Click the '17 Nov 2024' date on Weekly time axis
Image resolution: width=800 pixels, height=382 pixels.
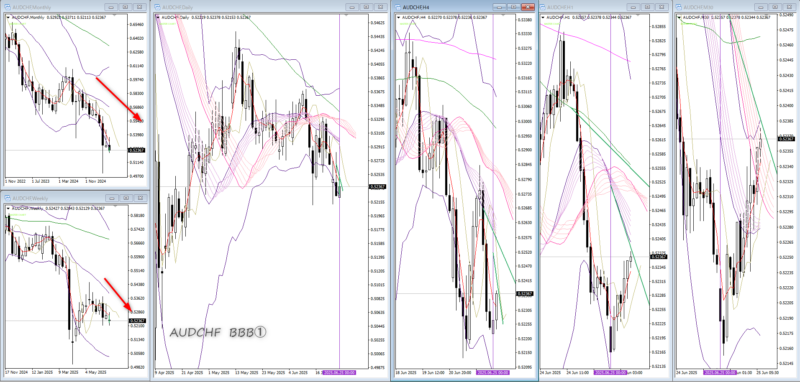click(x=15, y=372)
